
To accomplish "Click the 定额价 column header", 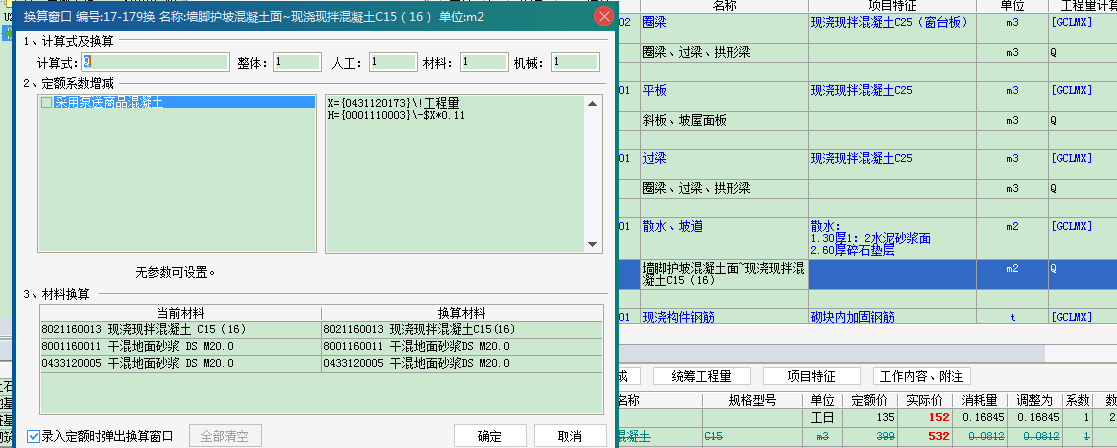I will click(x=870, y=400).
